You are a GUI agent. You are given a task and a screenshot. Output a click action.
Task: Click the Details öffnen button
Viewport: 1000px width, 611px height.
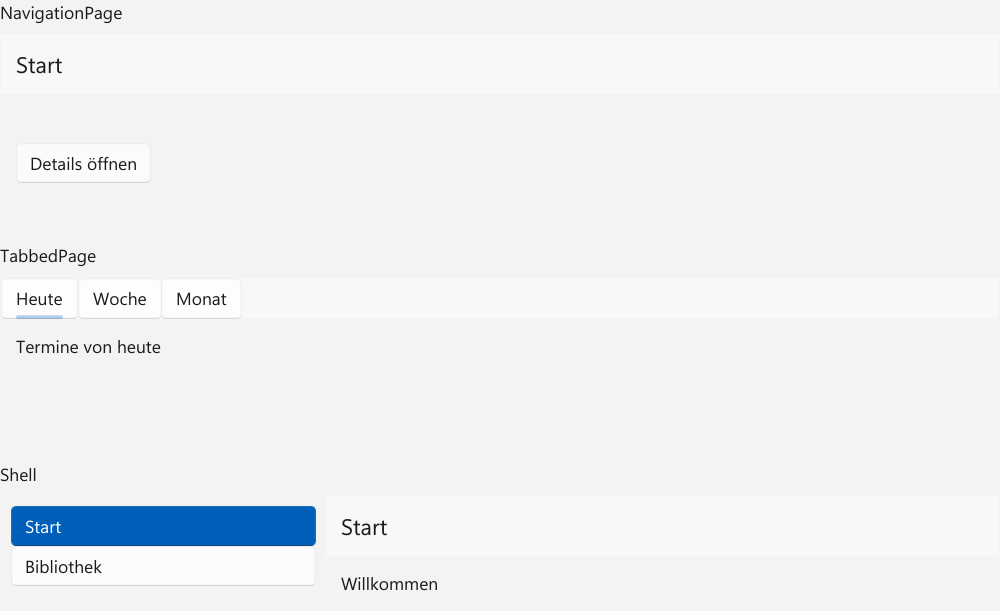tap(84, 164)
